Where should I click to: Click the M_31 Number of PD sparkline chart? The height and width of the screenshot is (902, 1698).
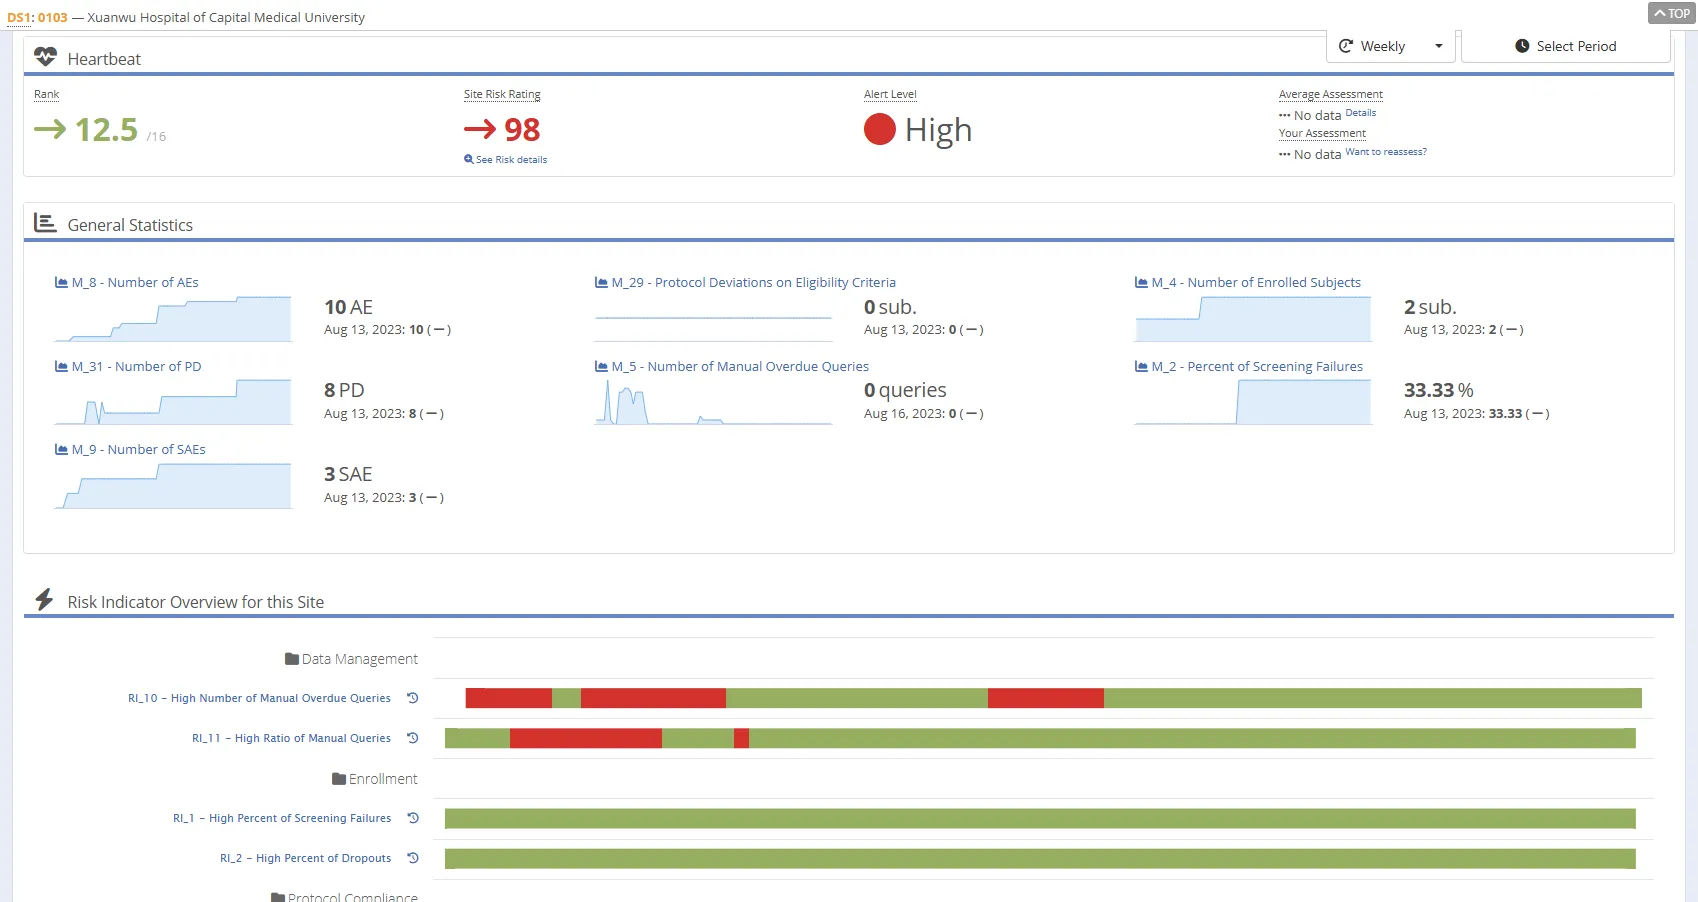[x=173, y=402]
